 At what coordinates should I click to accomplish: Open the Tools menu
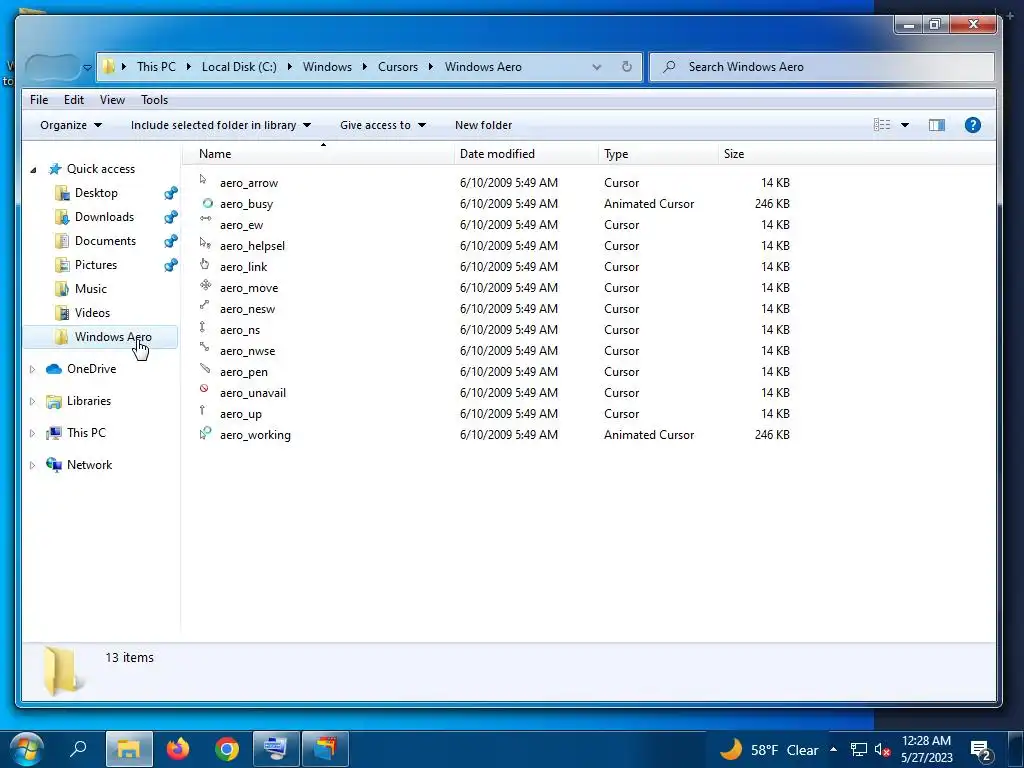[155, 100]
